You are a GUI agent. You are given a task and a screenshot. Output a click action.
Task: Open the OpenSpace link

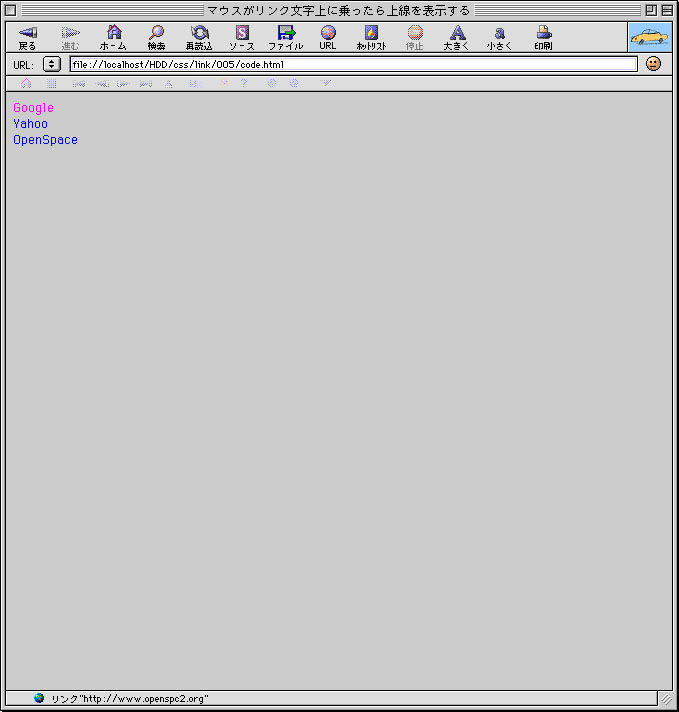[45, 140]
